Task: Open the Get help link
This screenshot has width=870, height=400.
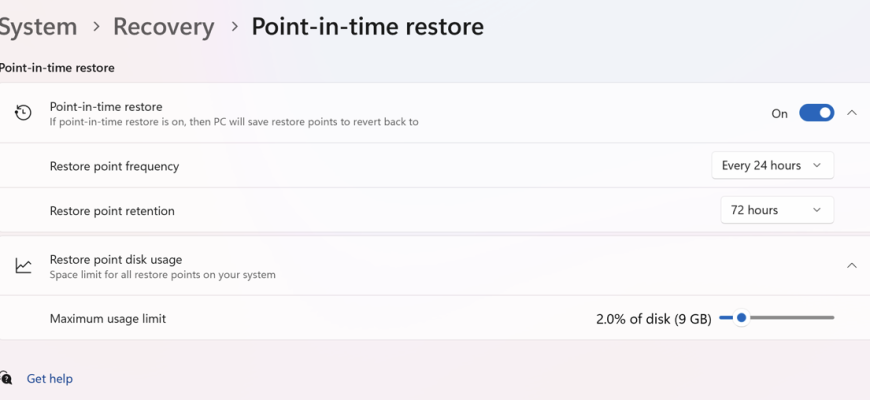Action: click(x=49, y=379)
